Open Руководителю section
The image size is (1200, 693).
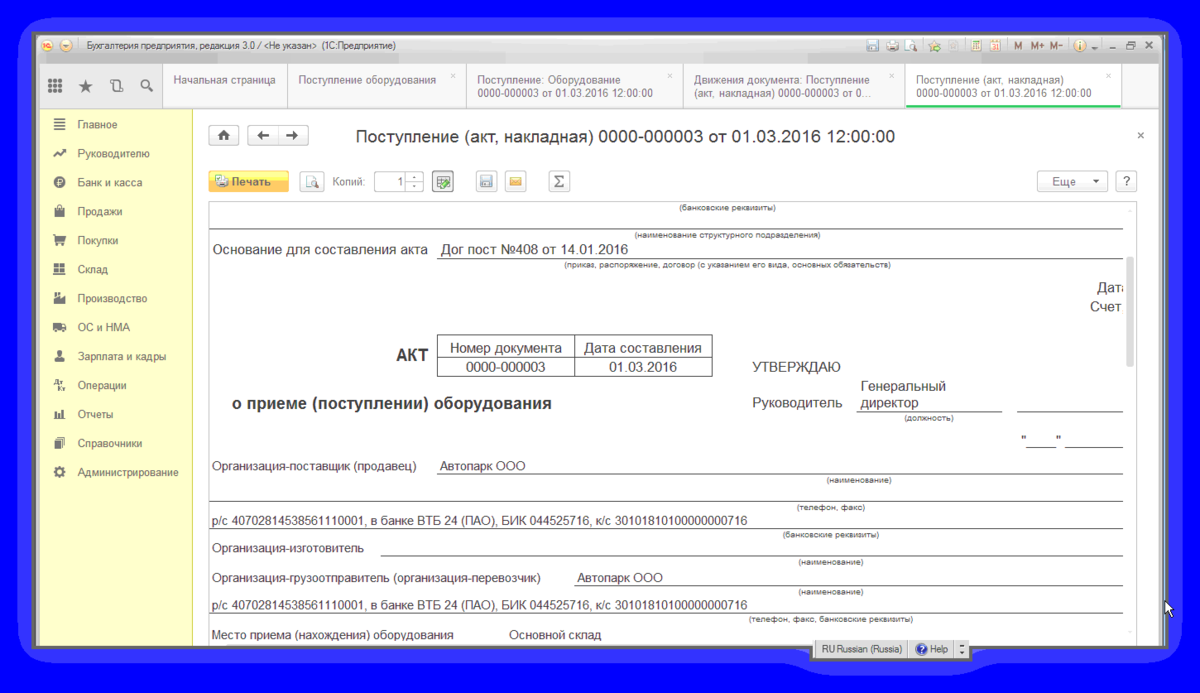[114, 154]
